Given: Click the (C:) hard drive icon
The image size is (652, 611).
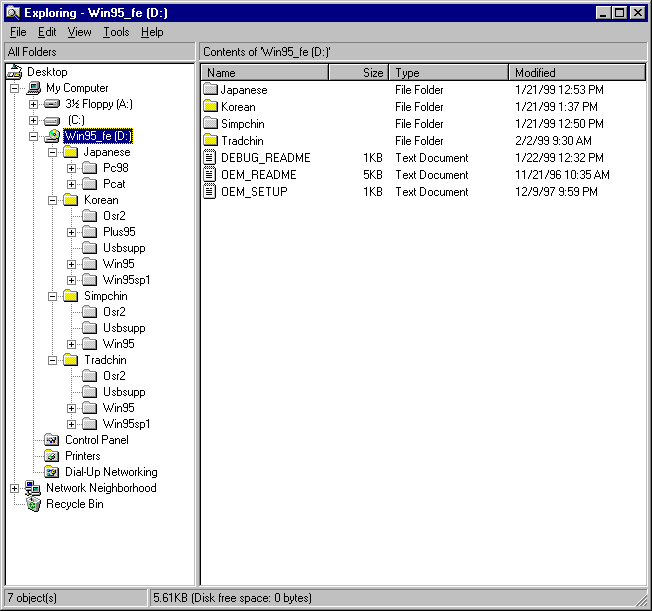Looking at the screenshot, I should point(52,121).
